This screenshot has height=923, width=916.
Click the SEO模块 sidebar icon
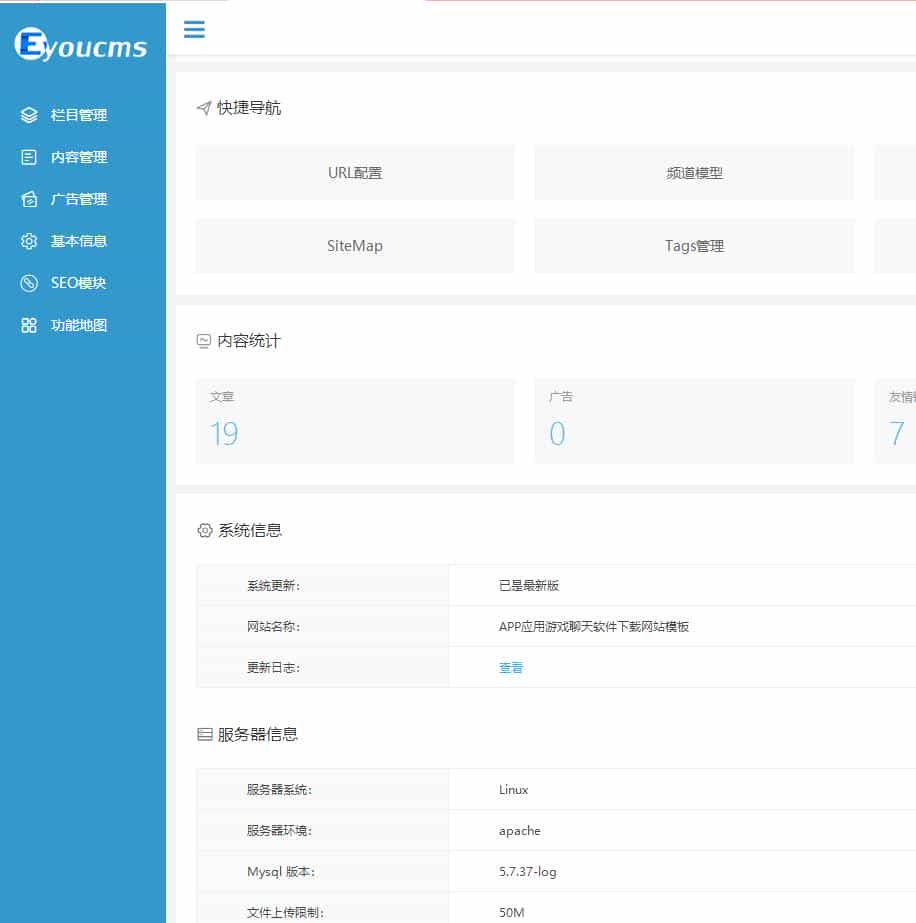(x=29, y=283)
